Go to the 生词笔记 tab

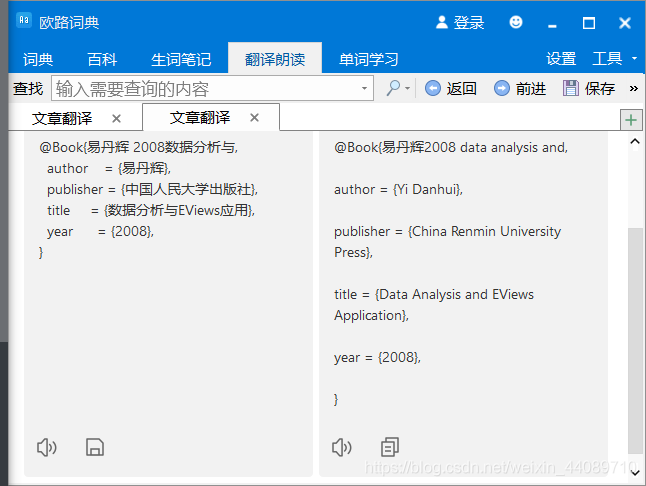(x=181, y=59)
